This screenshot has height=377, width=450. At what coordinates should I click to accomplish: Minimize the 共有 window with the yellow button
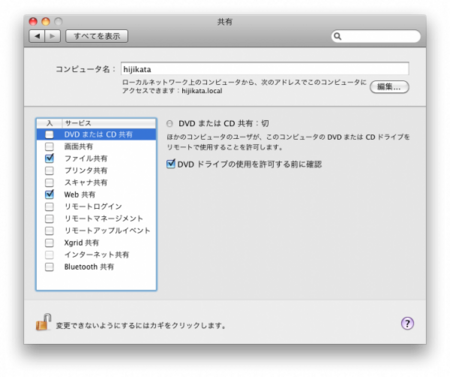tap(46, 22)
